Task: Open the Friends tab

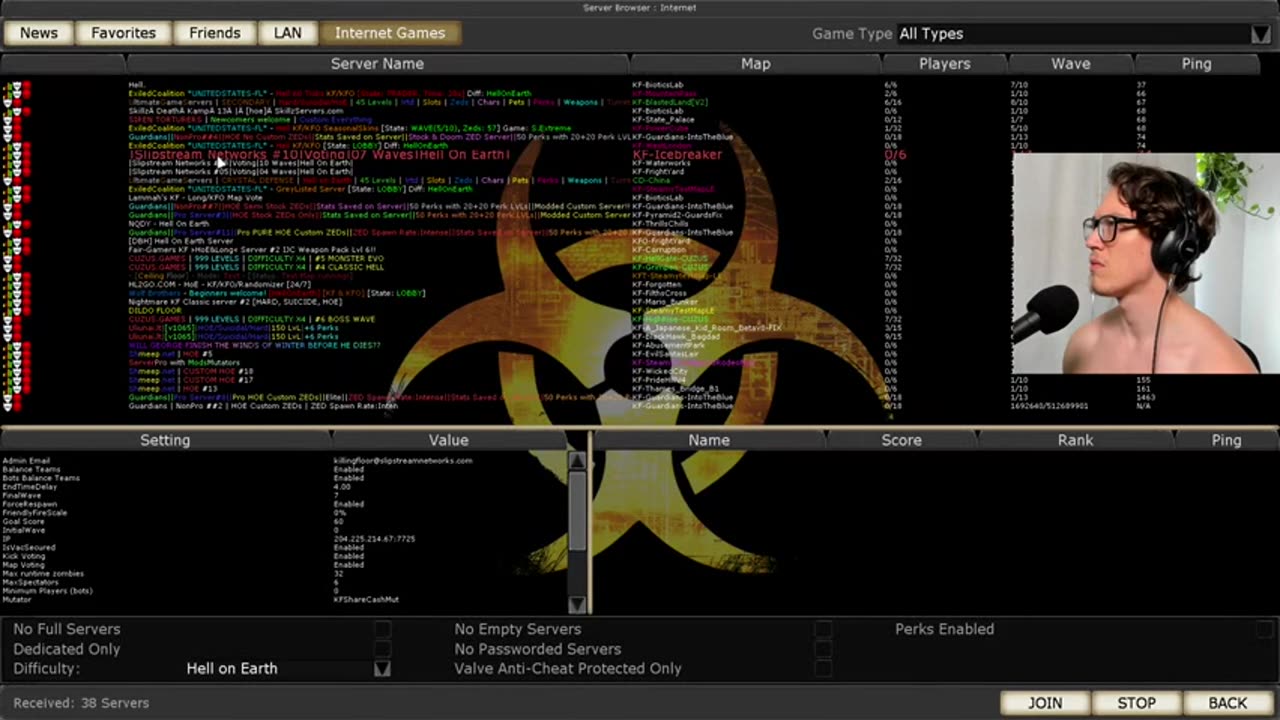Action: point(215,33)
